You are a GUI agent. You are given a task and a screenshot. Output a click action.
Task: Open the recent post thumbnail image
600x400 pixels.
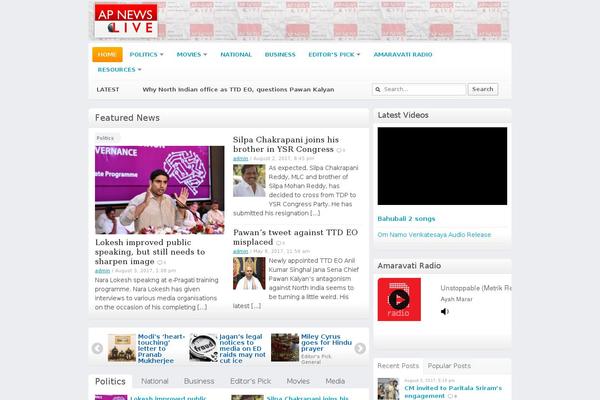pos(388,389)
